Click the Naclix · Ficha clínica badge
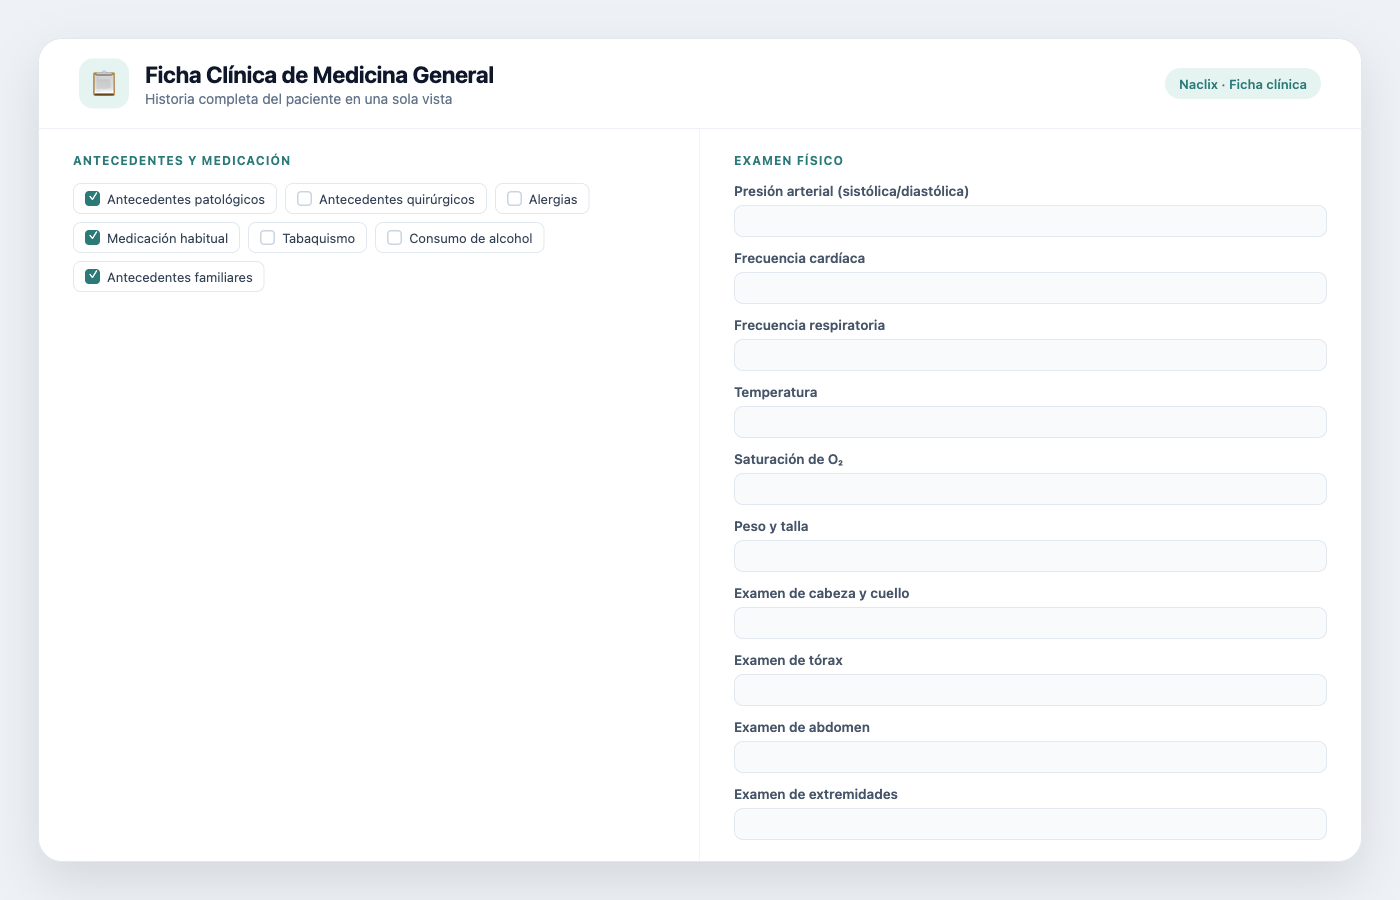The image size is (1400, 900). tap(1243, 84)
